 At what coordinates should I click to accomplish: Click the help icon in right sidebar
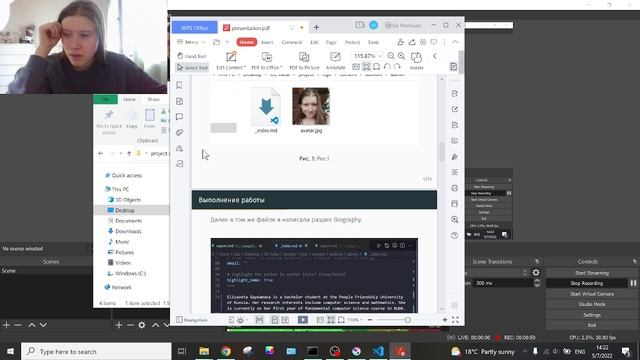coord(455,236)
